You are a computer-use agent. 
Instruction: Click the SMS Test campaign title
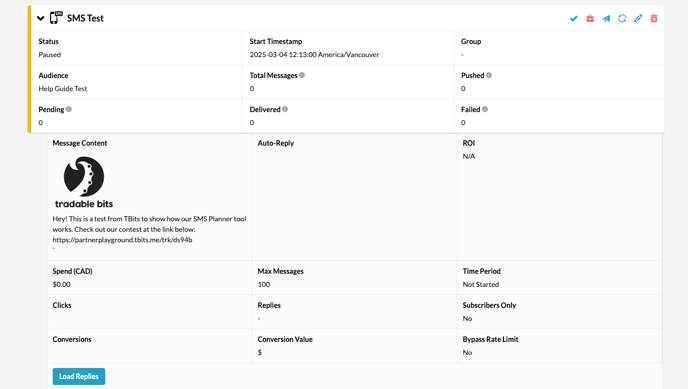click(x=85, y=18)
